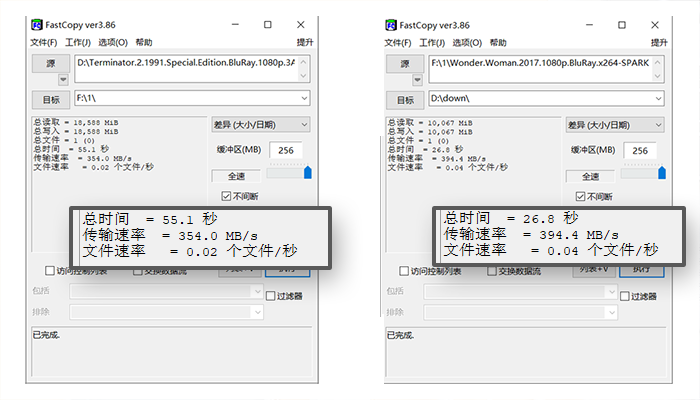Image resolution: width=700 pixels, height=400 pixels.
Task: Open 排除 filter dropdown in right window
Action: click(521, 312)
